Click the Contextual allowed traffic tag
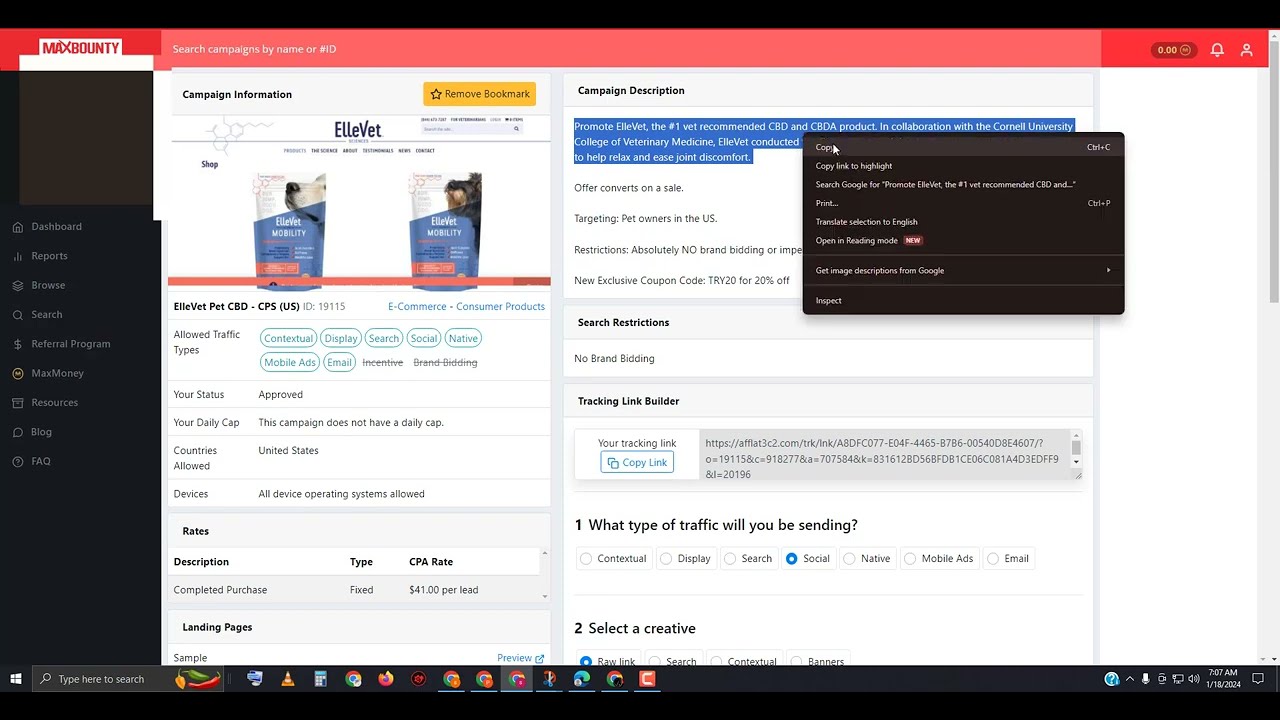Screen dimensions: 1280x720 [x=288, y=339]
